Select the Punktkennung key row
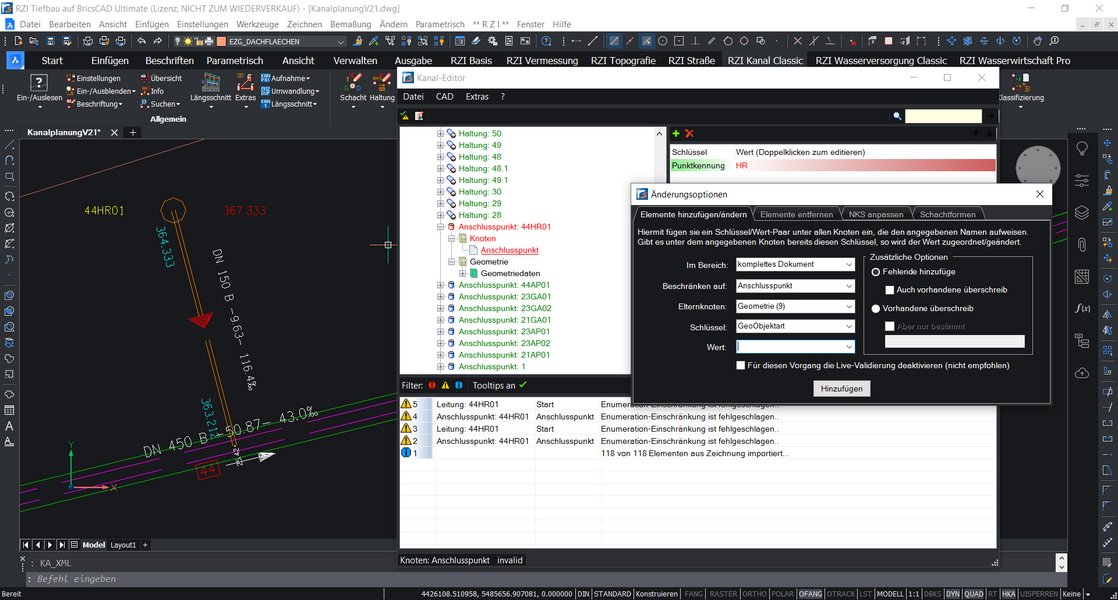The width and height of the screenshot is (1118, 600). pyautogui.click(x=832, y=165)
